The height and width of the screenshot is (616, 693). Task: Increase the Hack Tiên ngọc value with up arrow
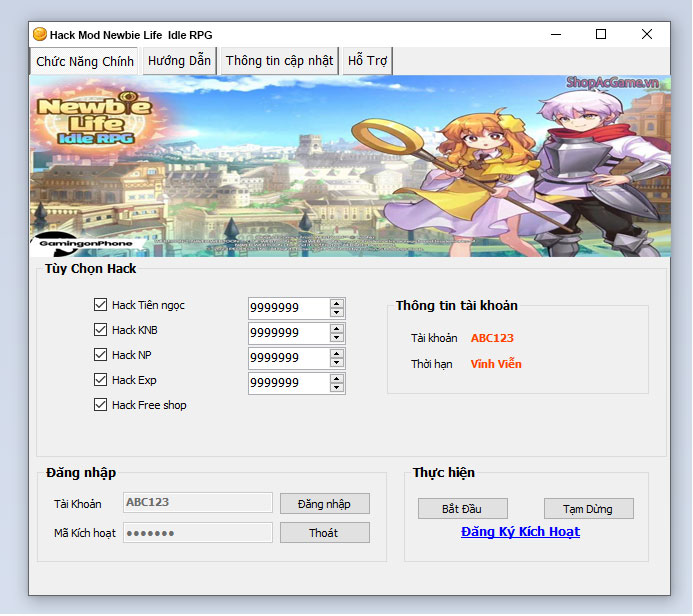[x=337, y=303]
